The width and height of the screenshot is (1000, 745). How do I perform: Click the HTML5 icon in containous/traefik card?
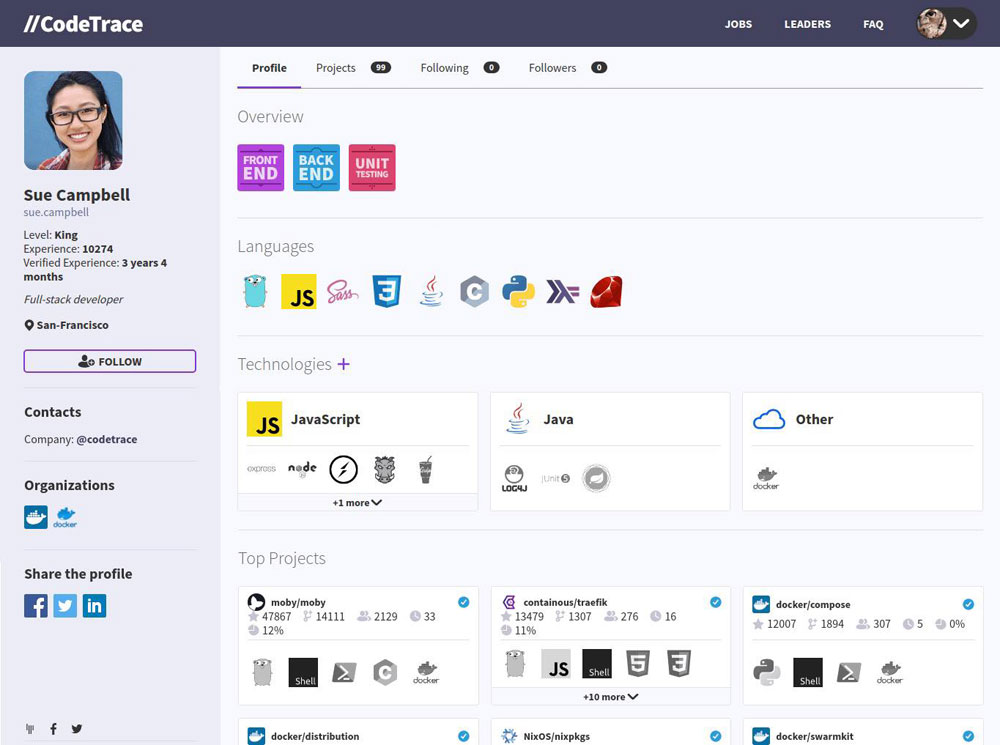[638, 664]
